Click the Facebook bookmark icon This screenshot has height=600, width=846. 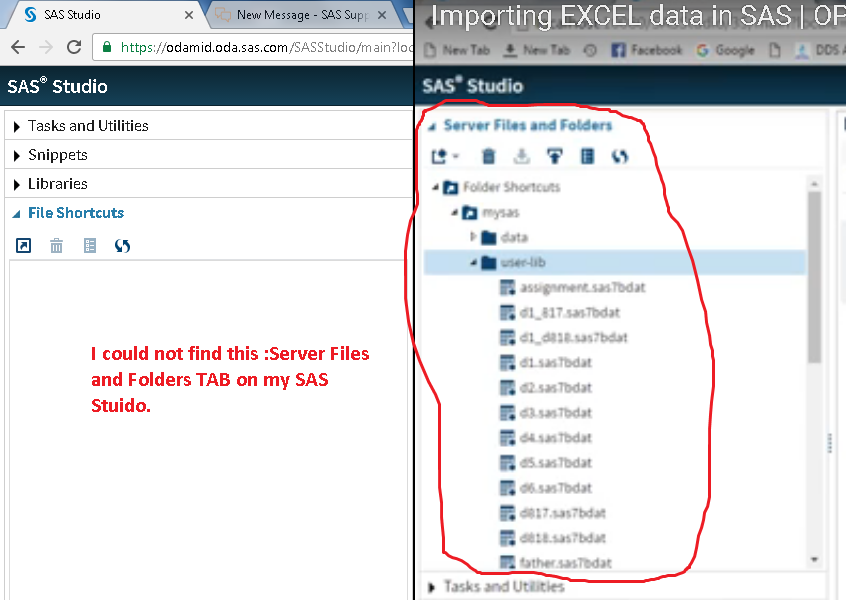(x=618, y=50)
